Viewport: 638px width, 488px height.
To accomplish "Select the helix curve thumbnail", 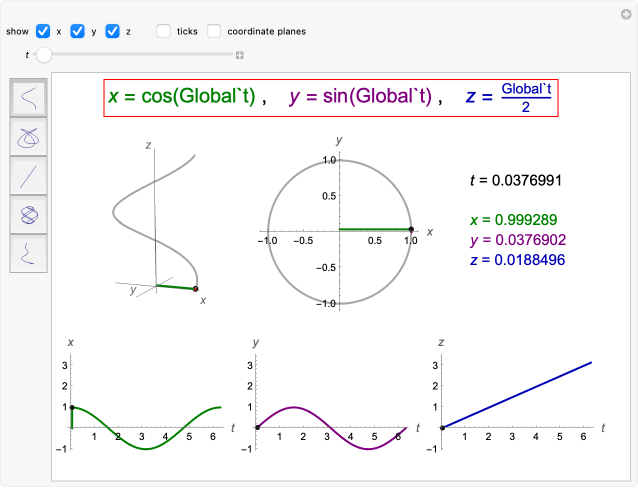I will tap(30, 98).
